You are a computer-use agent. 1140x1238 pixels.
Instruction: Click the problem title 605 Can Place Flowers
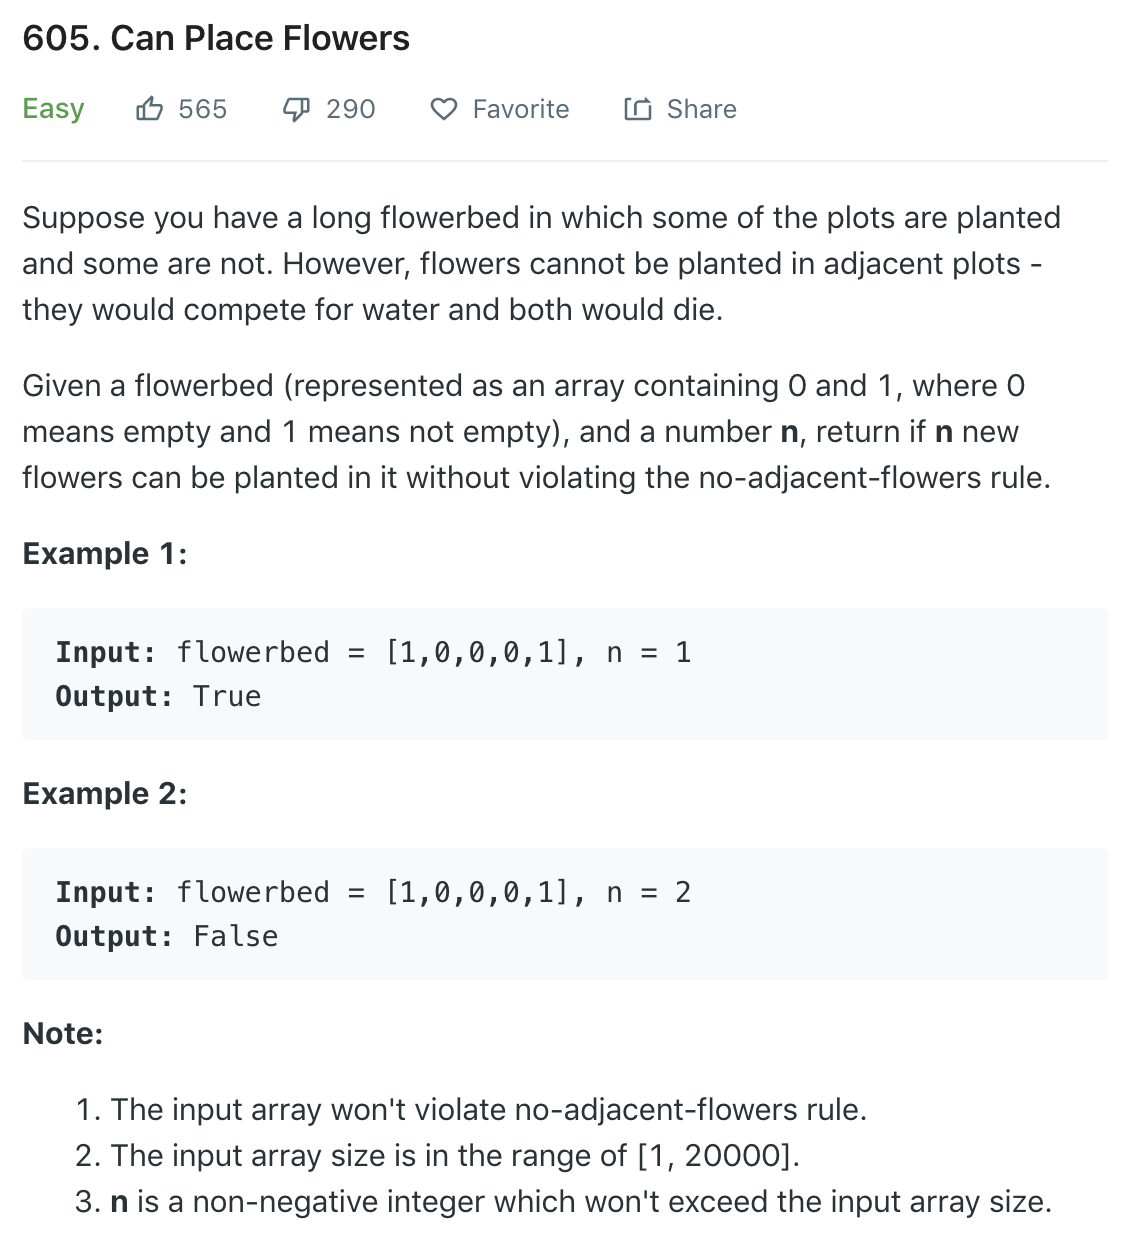pyautogui.click(x=216, y=37)
